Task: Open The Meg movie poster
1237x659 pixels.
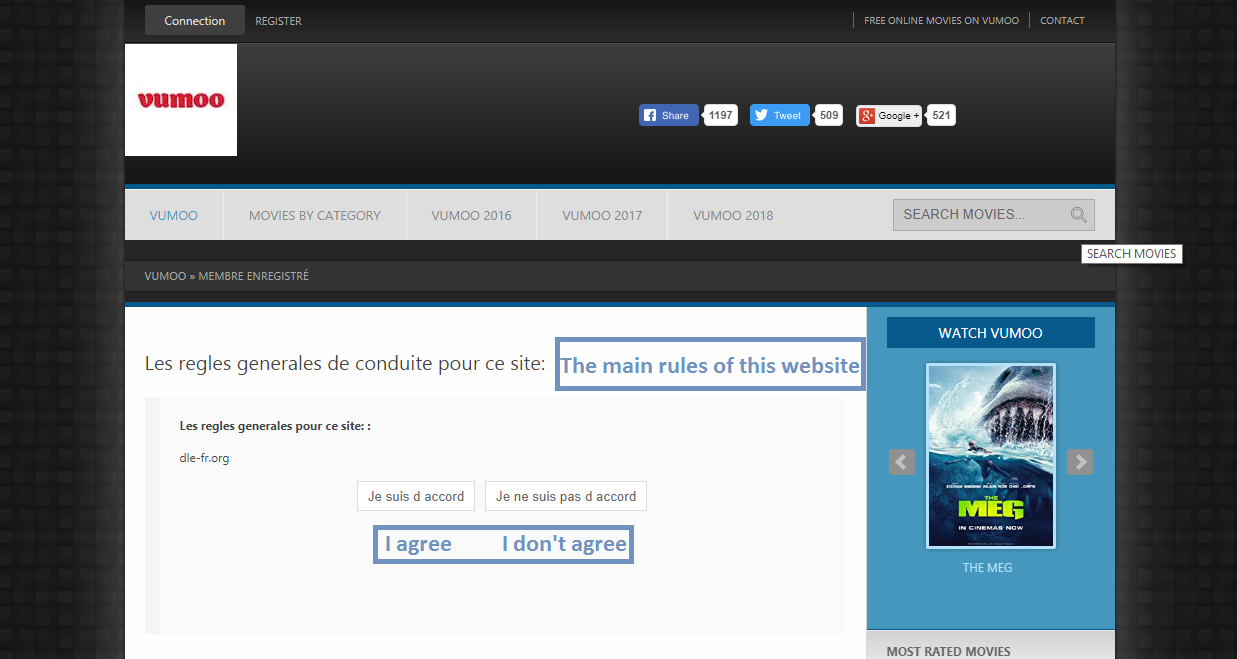Action: 991,456
